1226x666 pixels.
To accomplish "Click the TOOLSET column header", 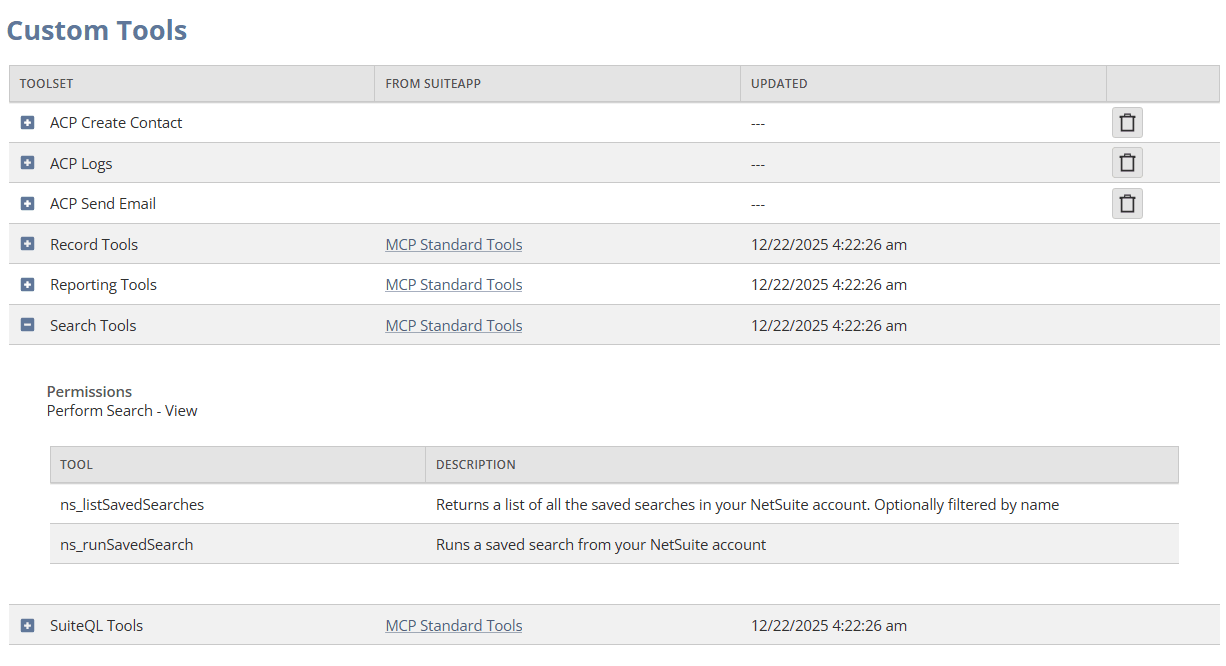I will tap(46, 83).
